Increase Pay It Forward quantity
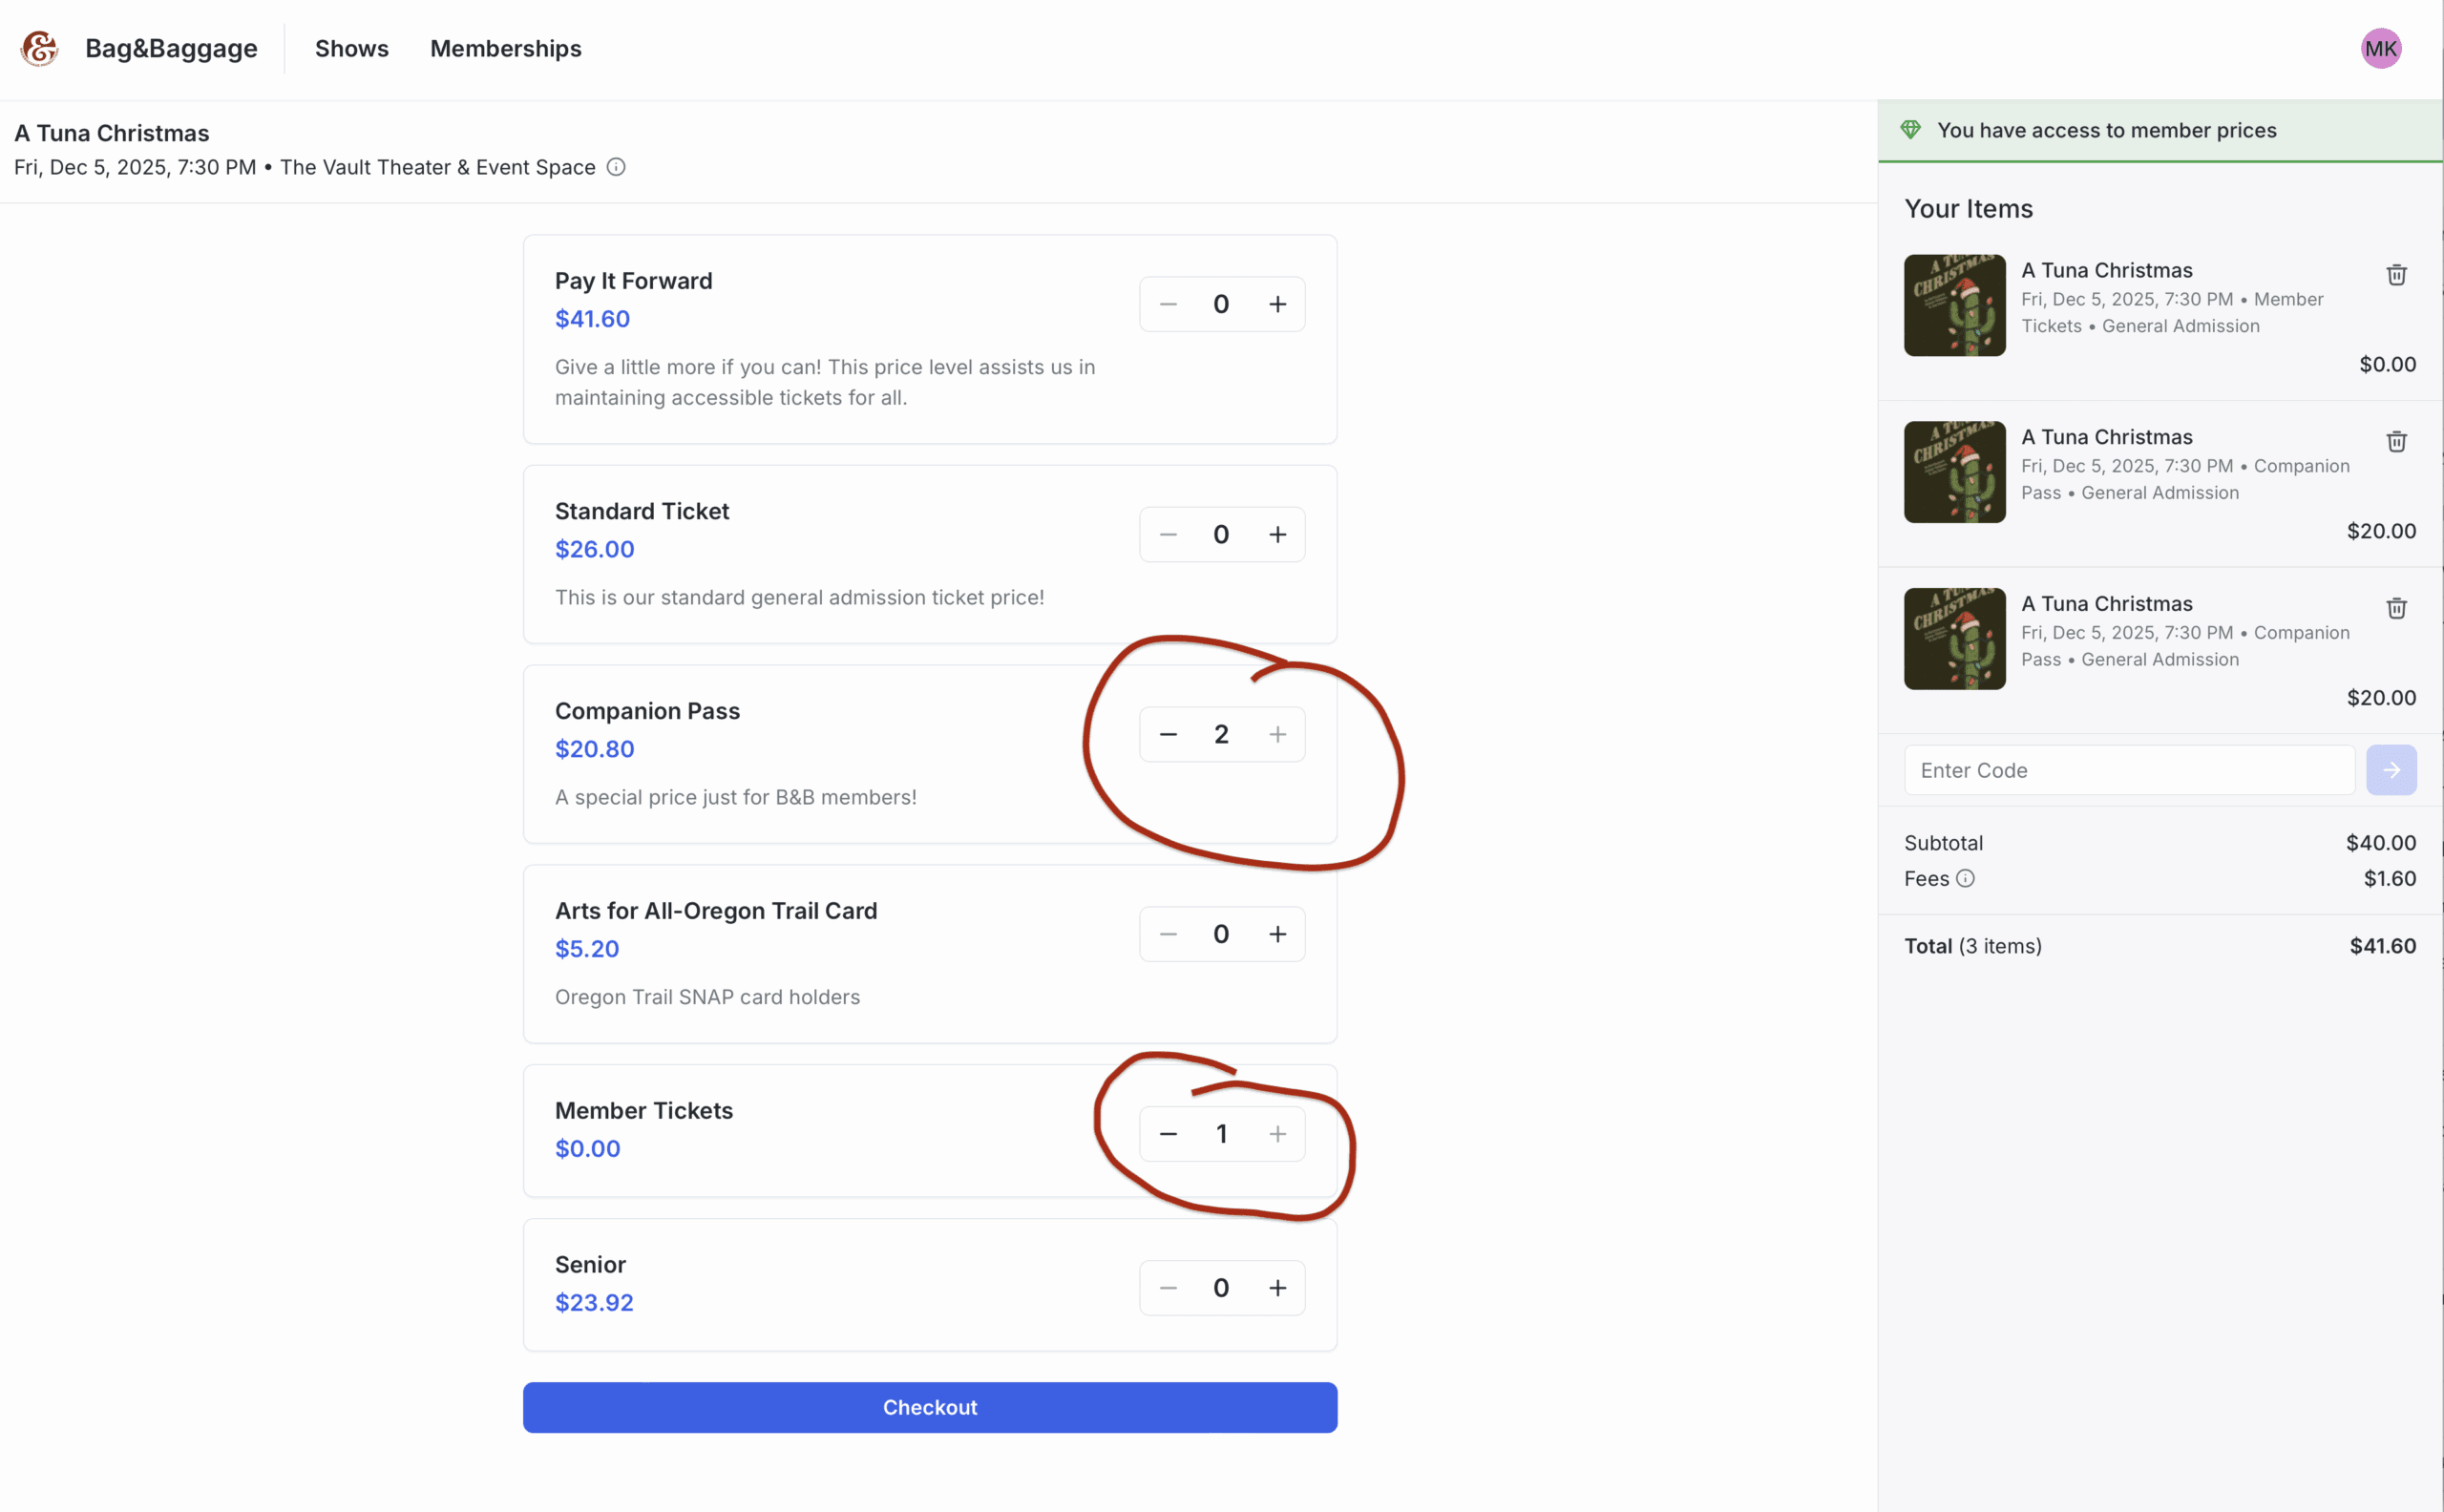This screenshot has width=2444, height=1512. click(1277, 304)
